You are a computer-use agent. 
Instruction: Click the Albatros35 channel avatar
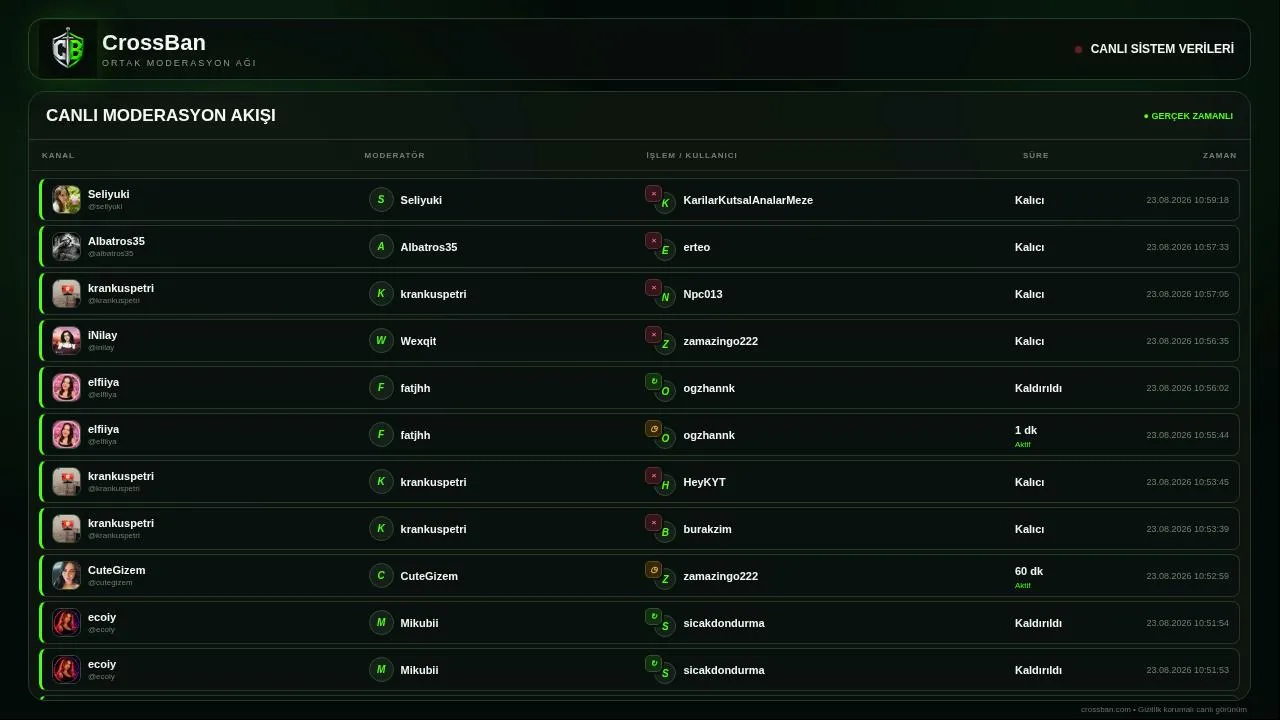(x=66, y=247)
